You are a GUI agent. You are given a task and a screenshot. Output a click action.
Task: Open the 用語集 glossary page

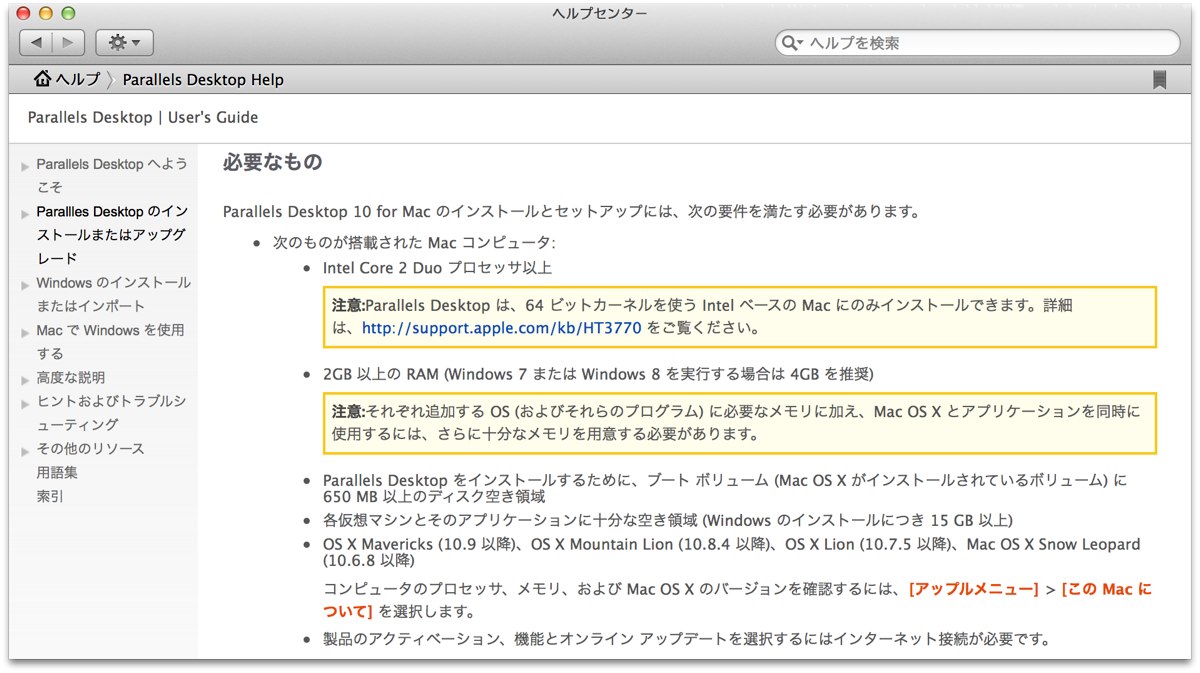point(57,473)
